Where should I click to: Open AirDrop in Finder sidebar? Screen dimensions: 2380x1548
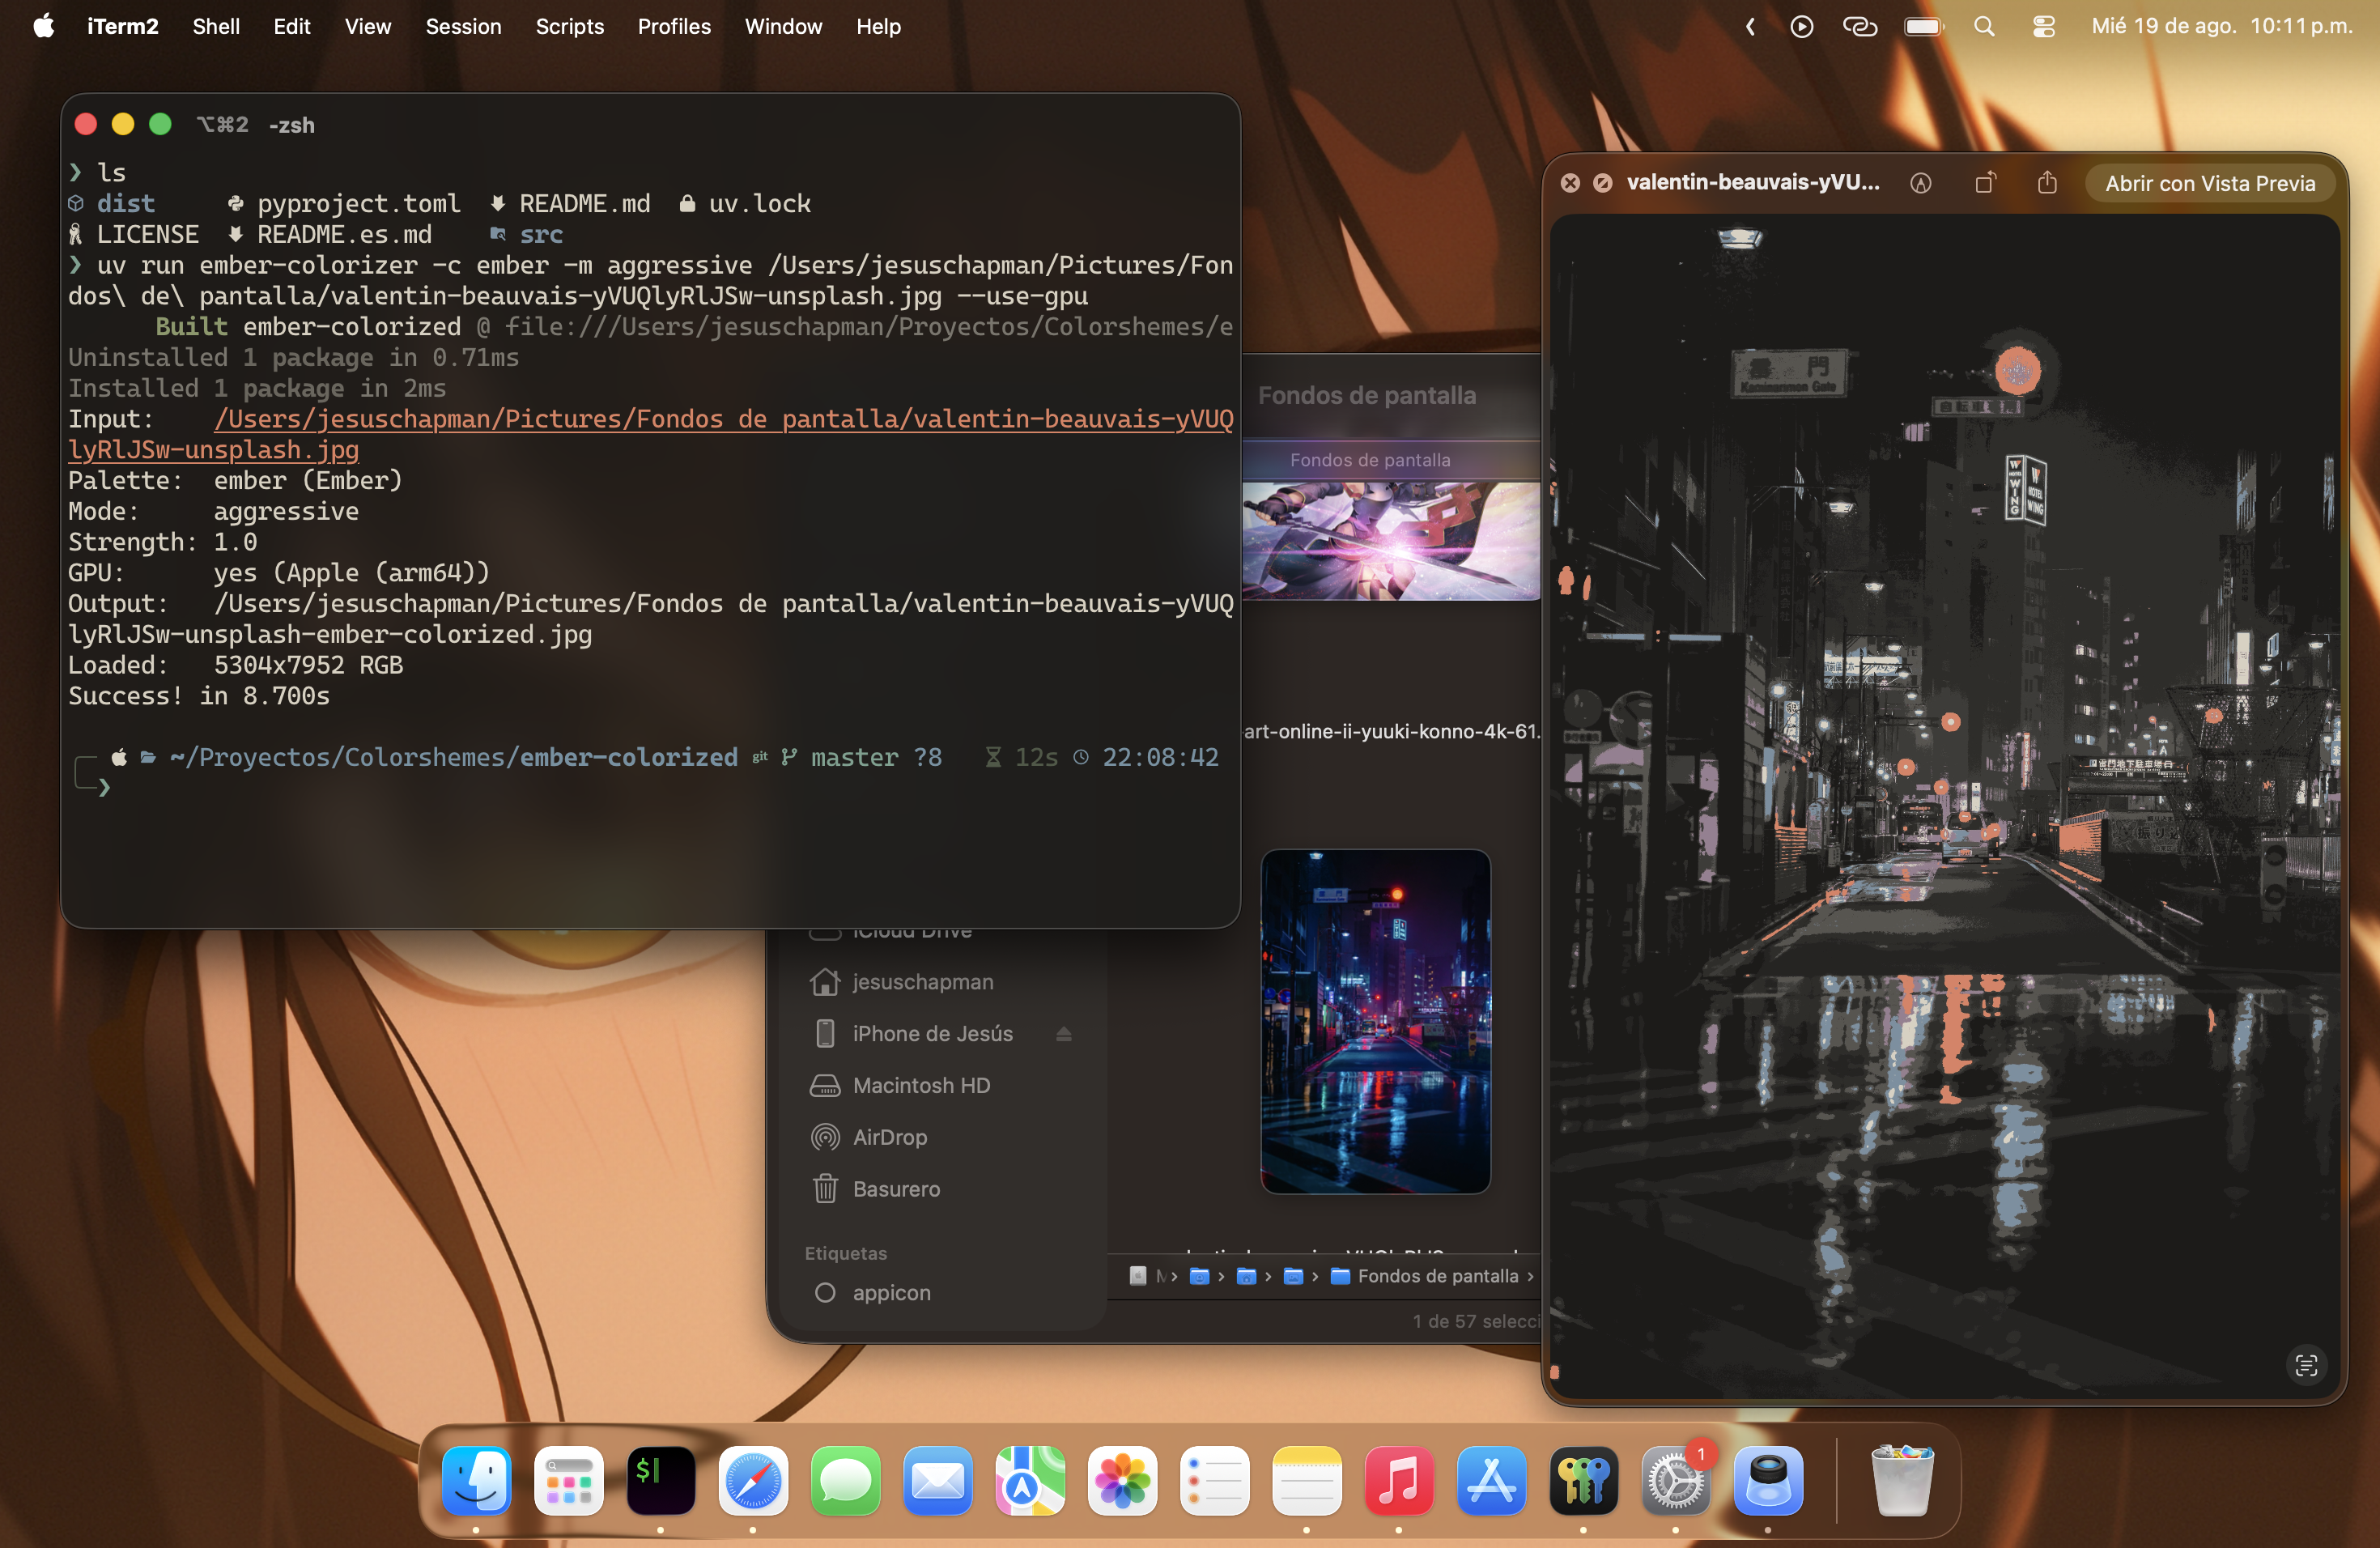tap(889, 1138)
